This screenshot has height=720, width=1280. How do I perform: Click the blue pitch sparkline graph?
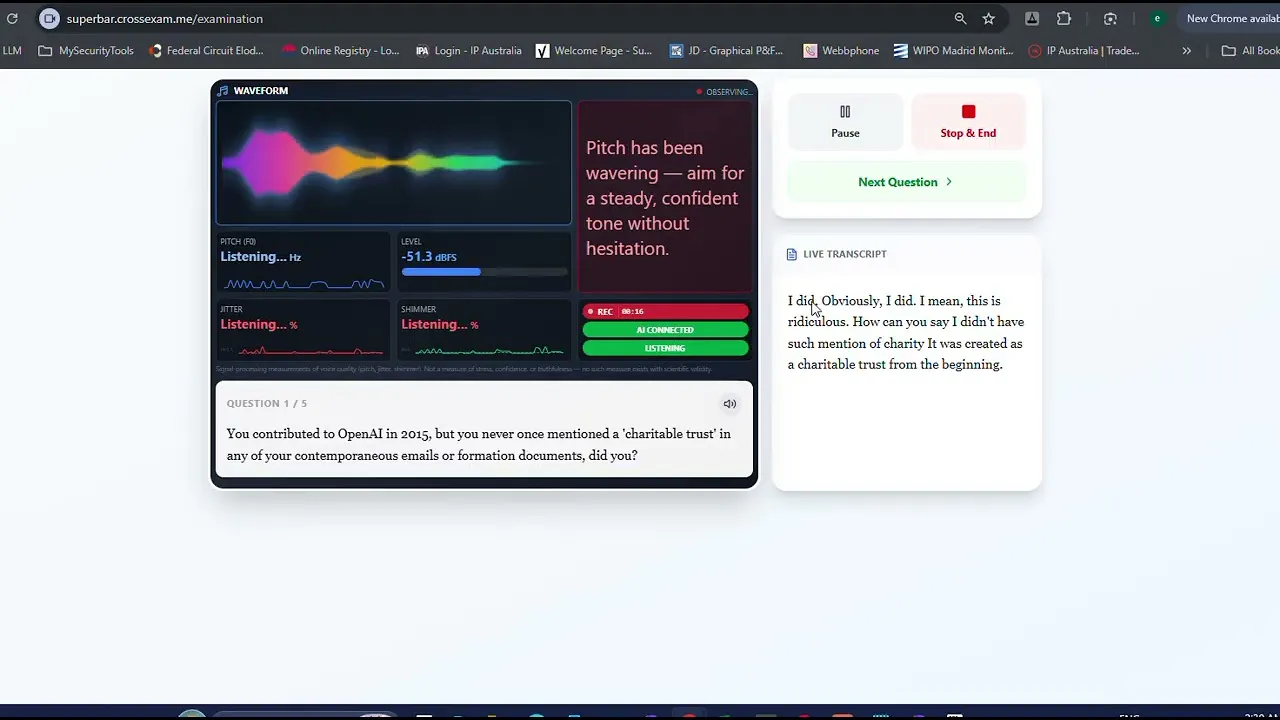point(303,284)
